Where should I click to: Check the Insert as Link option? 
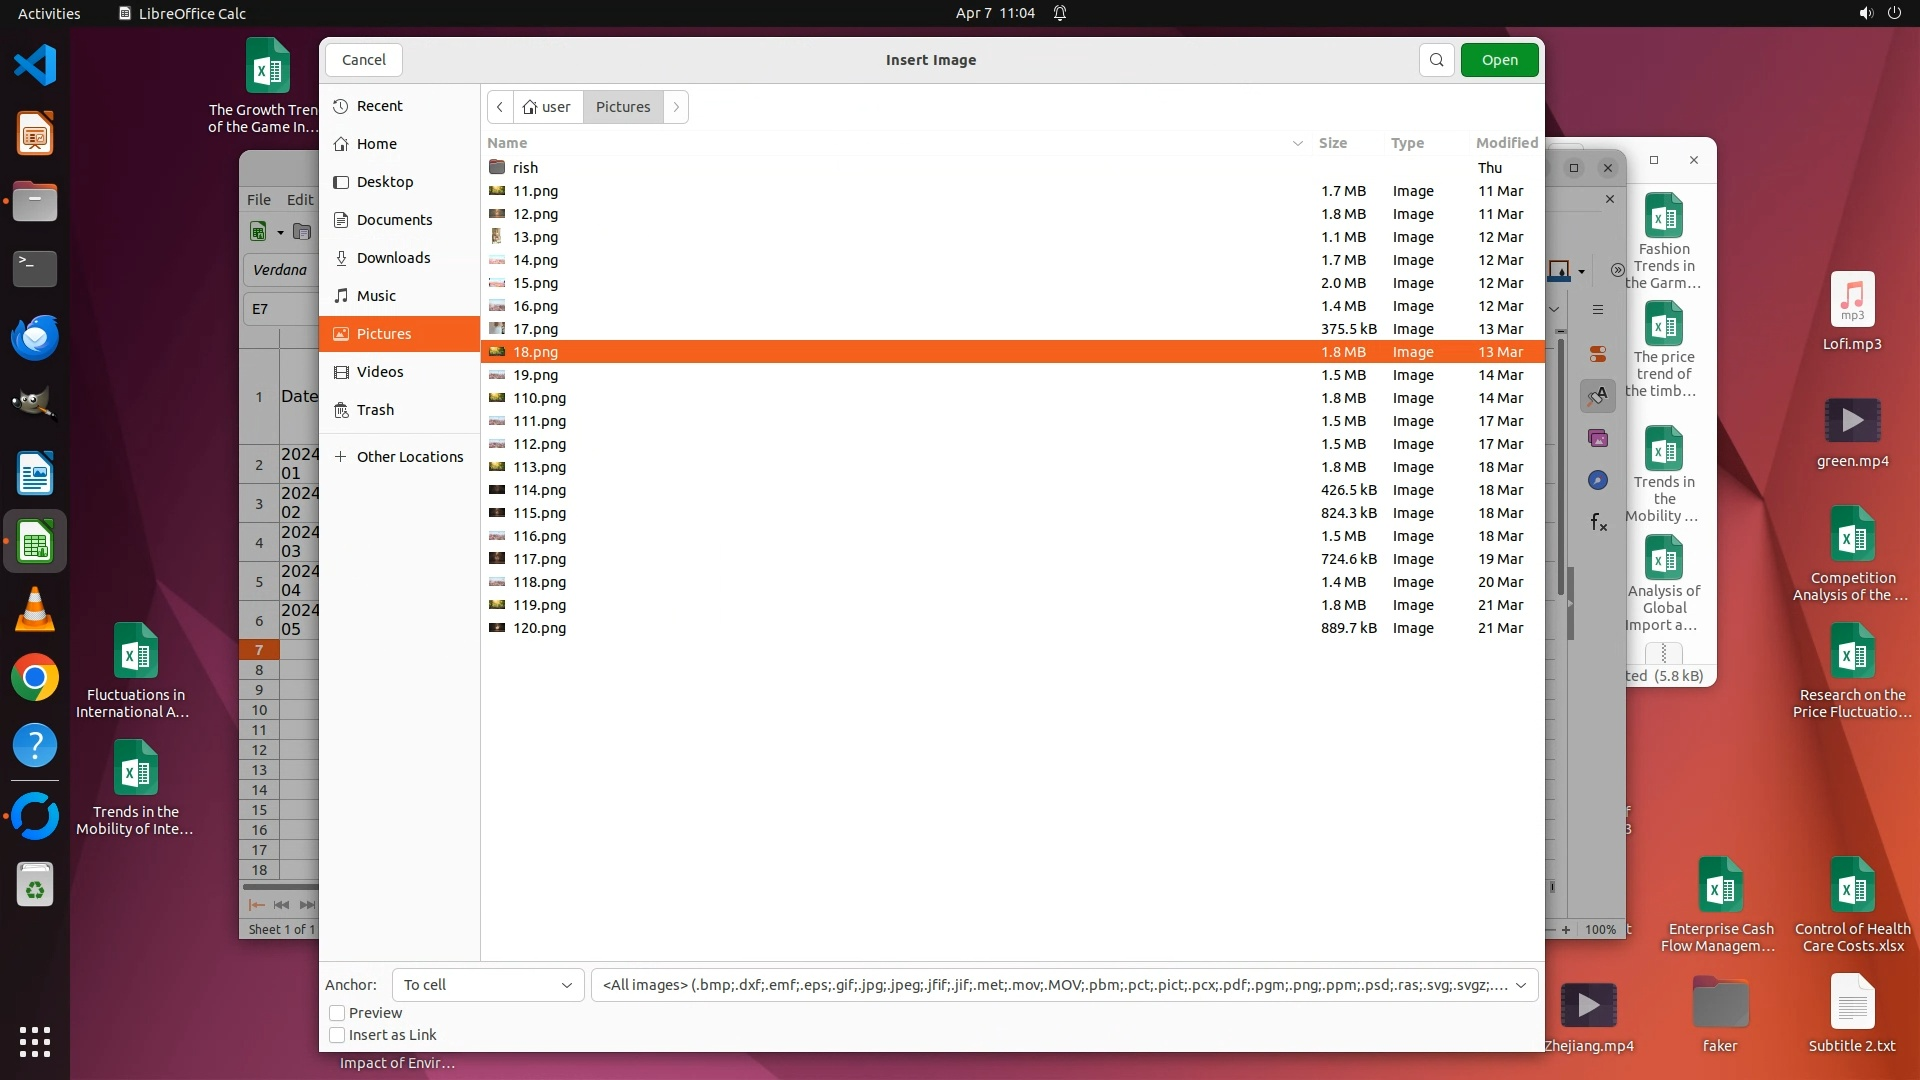pyautogui.click(x=337, y=1035)
